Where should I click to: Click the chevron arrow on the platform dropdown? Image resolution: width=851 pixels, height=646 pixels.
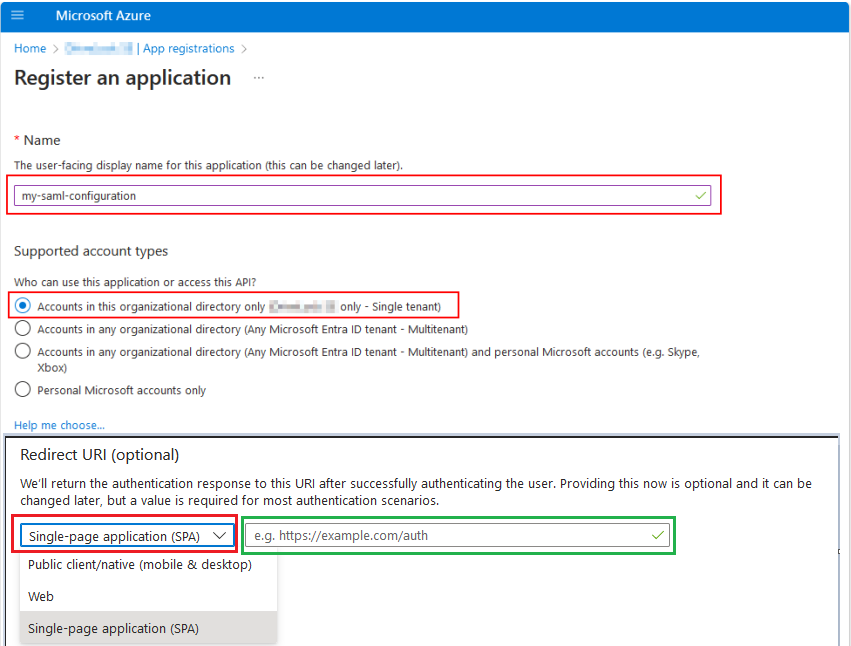pyautogui.click(x=220, y=536)
